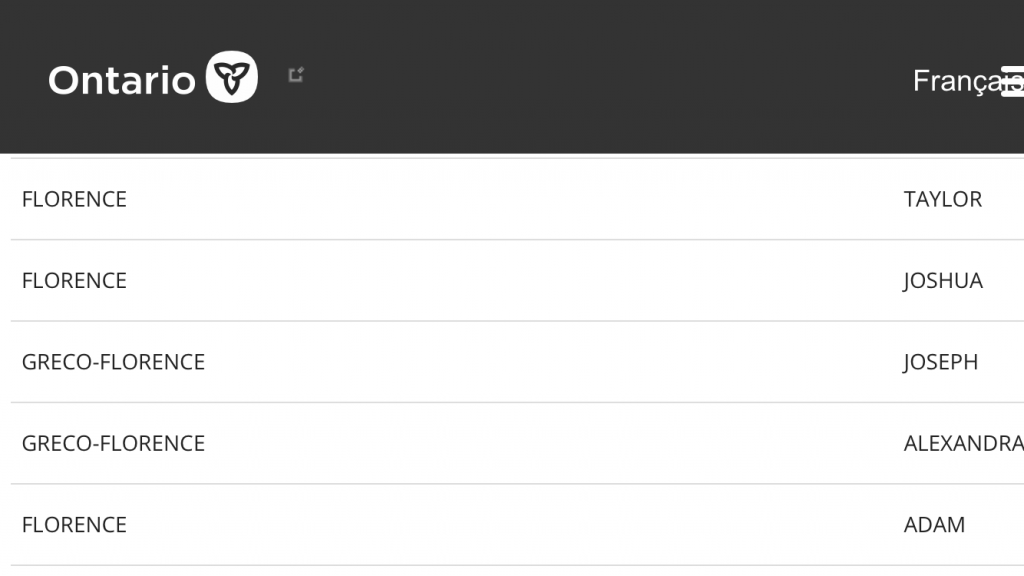Click the Ontario wordmark text

pos(121,80)
